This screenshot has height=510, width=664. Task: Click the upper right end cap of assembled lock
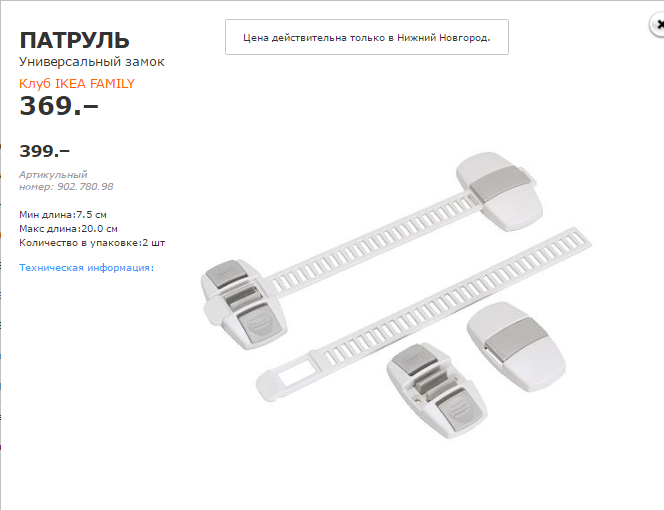pyautogui.click(x=500, y=191)
